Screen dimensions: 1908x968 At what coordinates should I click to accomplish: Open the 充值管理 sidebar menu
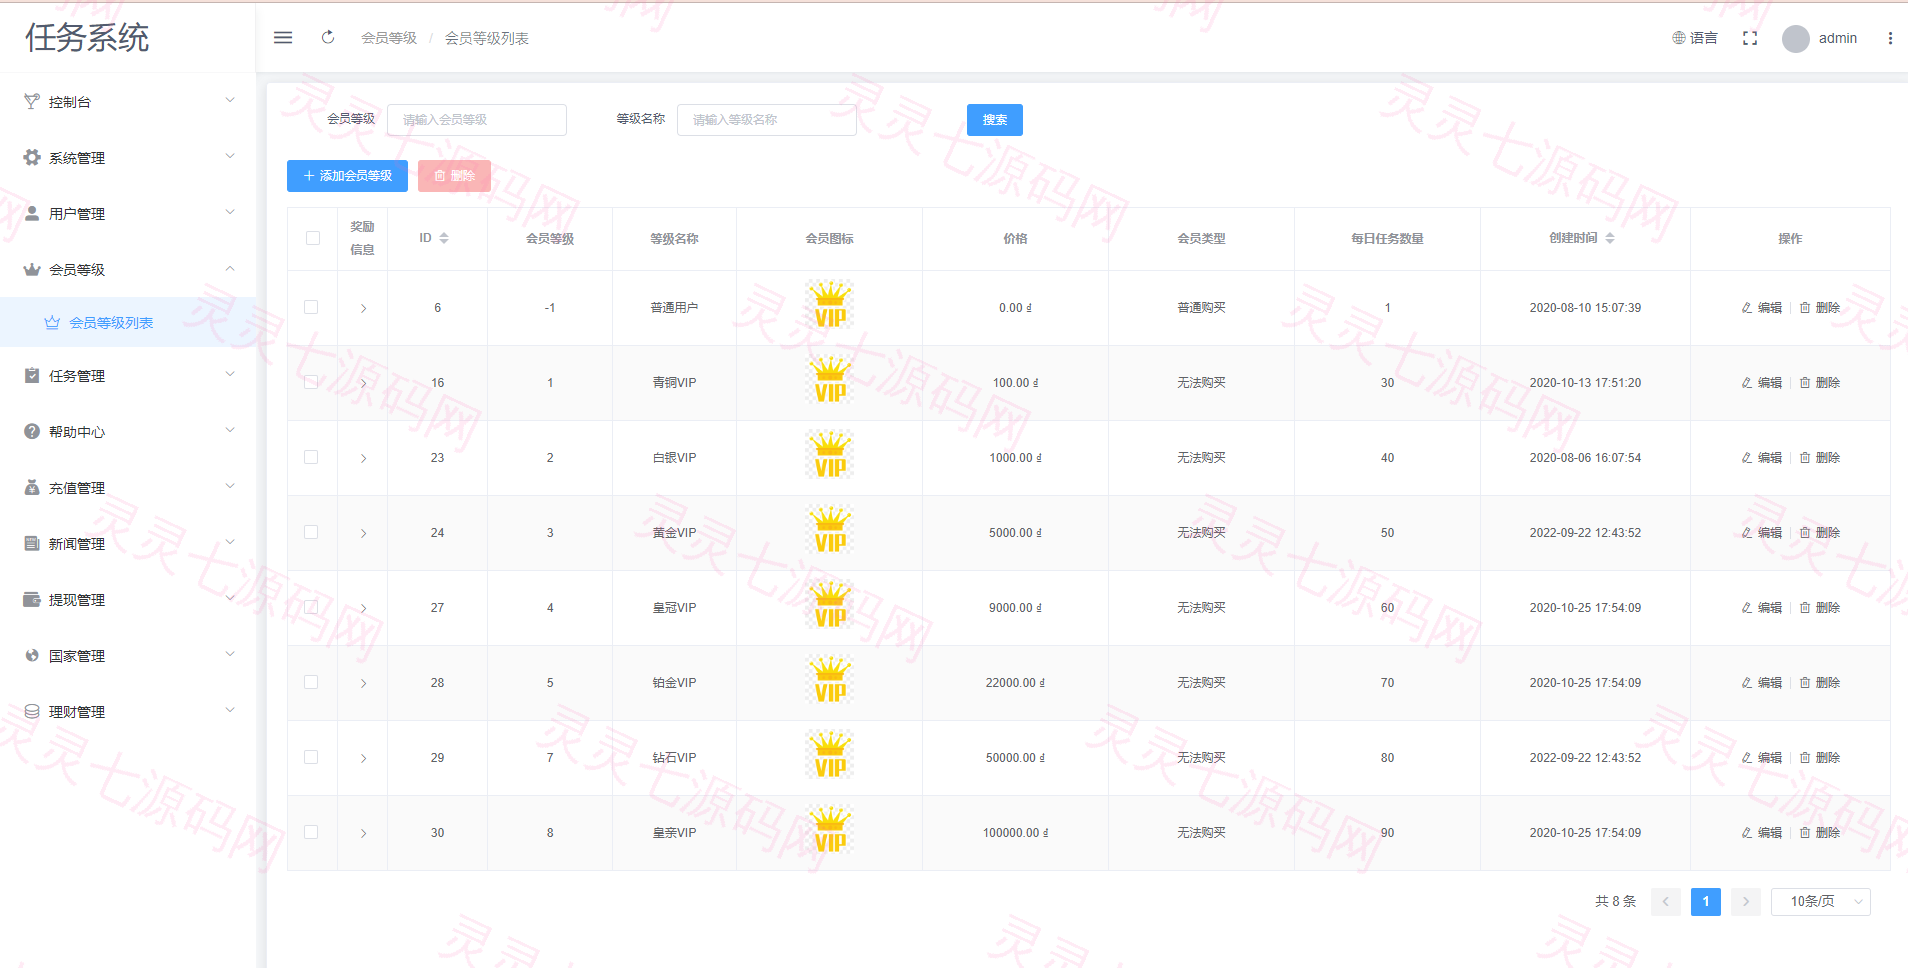click(128, 487)
